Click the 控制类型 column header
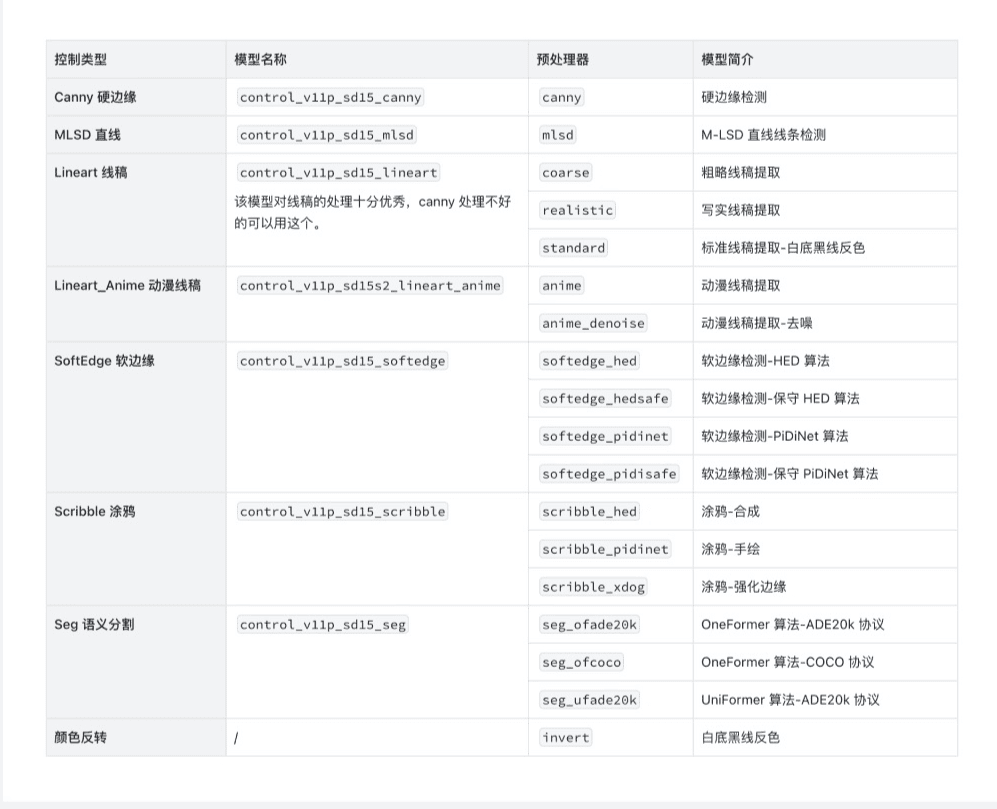 136,60
